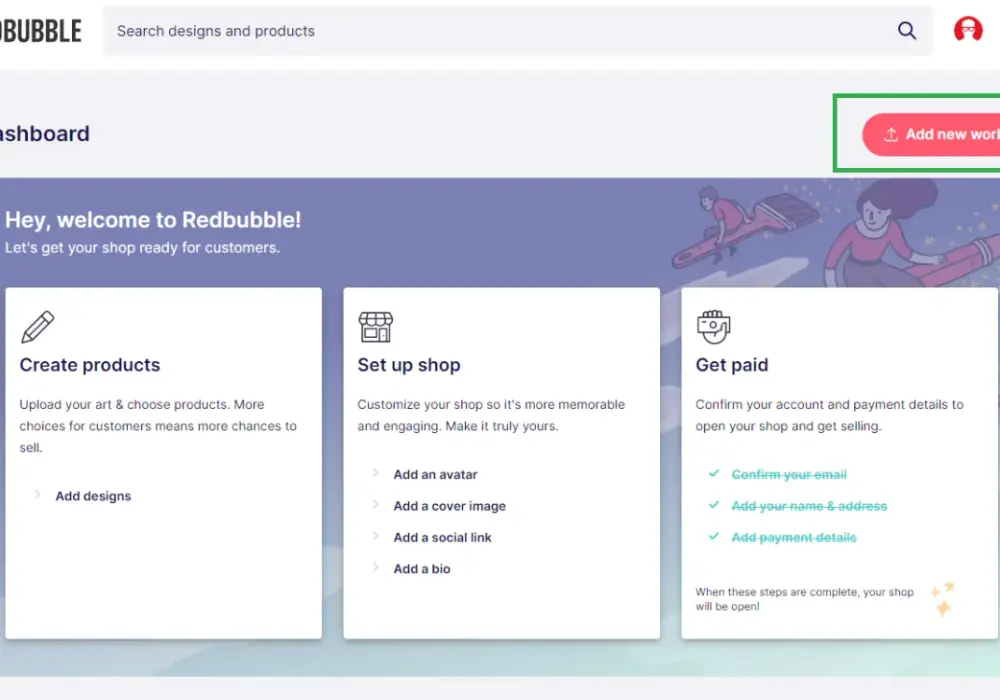Viewport: 1000px width, 700px height.
Task: Open the Add a cover image link
Action: (x=450, y=506)
